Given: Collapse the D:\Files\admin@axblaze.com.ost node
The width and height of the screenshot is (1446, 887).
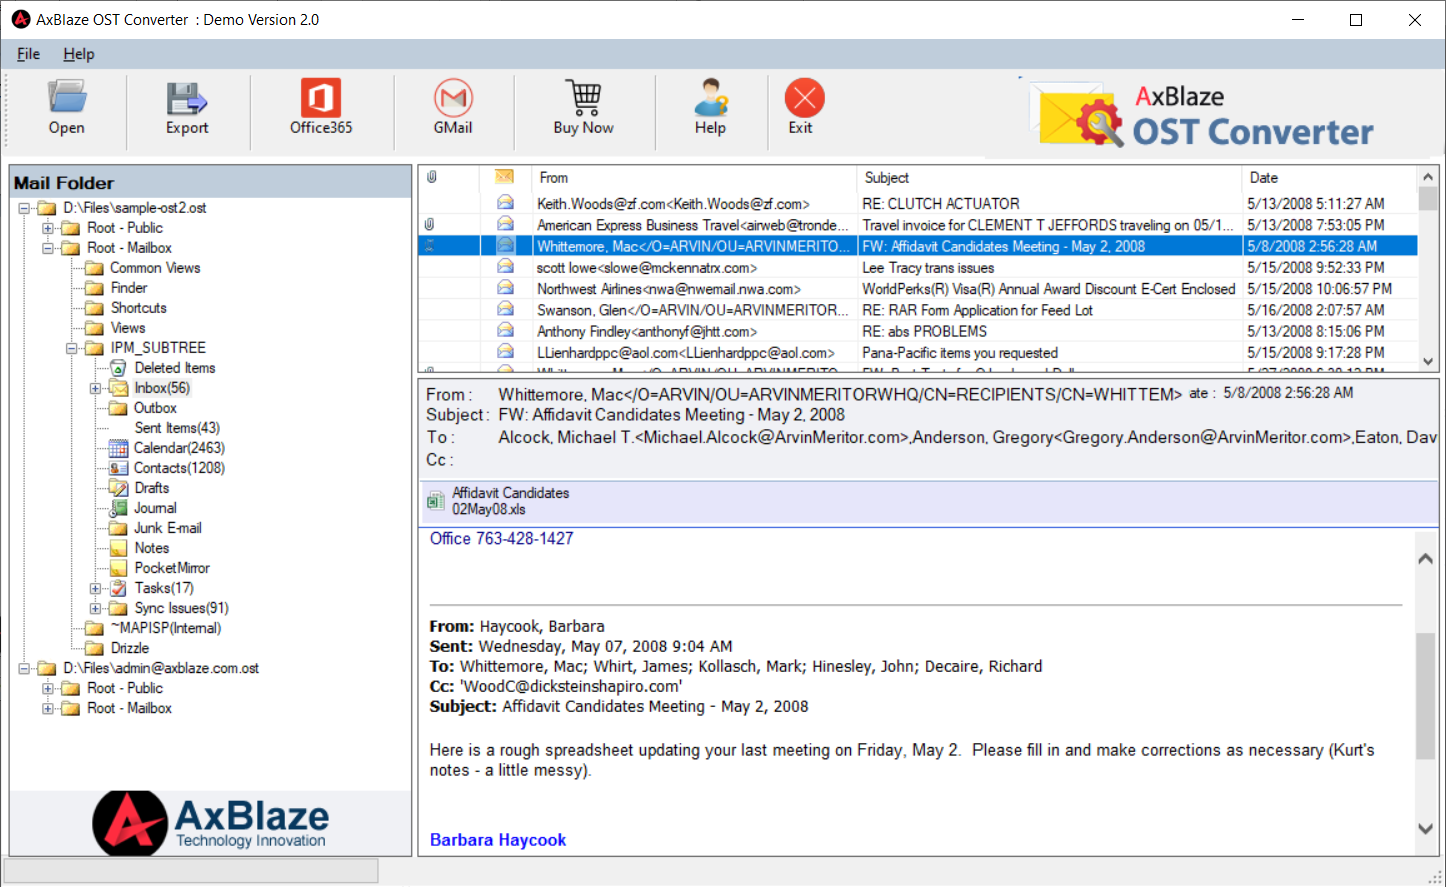Looking at the screenshot, I should pos(24,668).
